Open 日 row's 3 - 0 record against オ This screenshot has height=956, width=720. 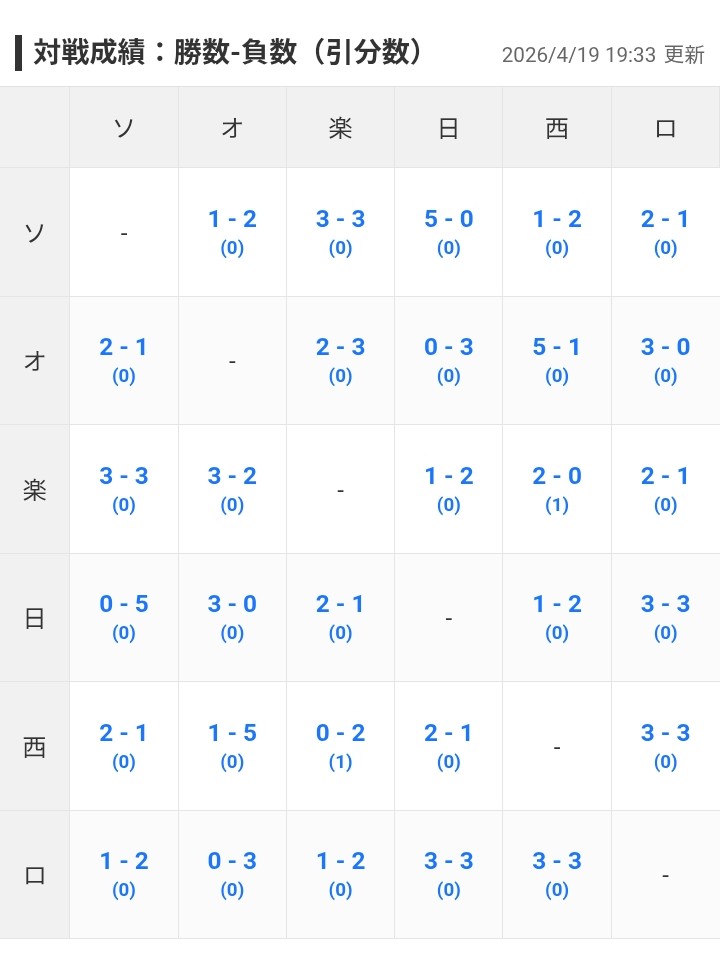click(x=232, y=616)
